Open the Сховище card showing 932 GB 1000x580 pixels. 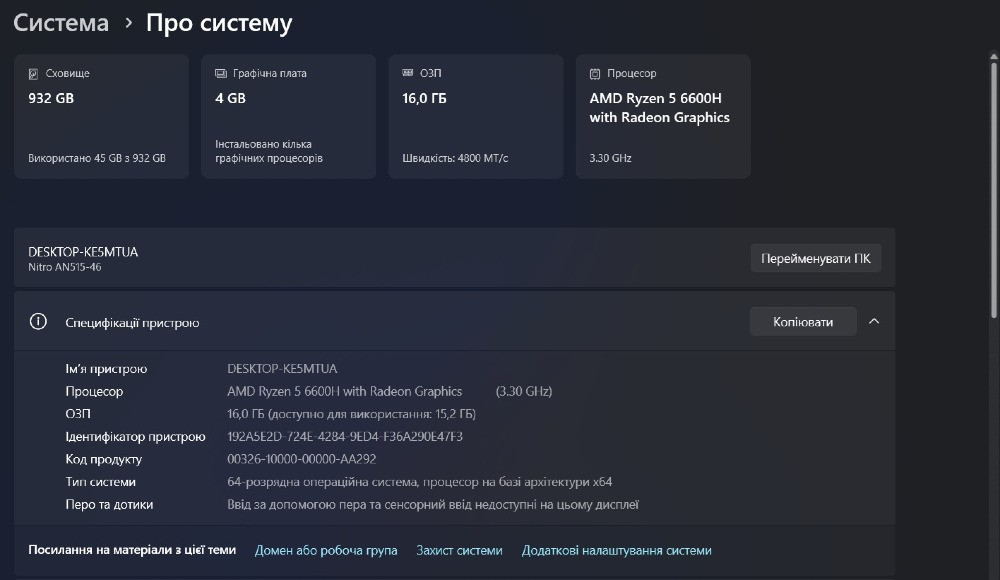click(100, 115)
